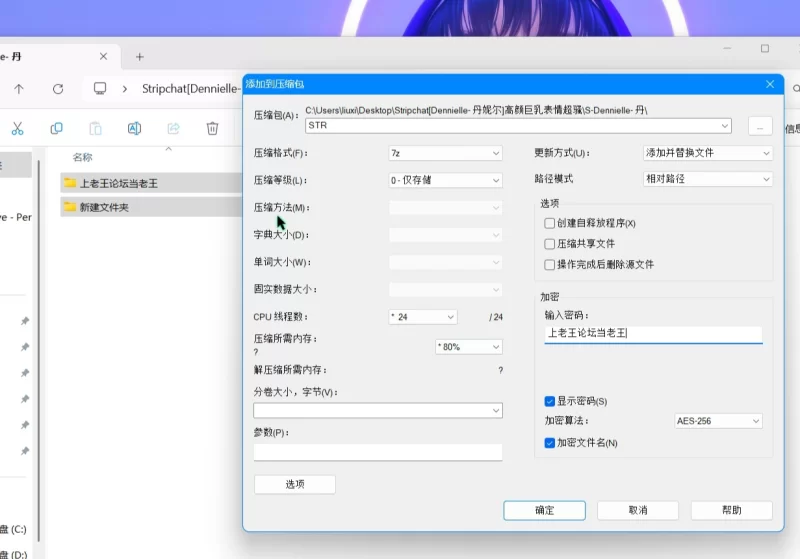Check the 操作完成后删除源文件 option
The image size is (800, 559).
tap(550, 265)
